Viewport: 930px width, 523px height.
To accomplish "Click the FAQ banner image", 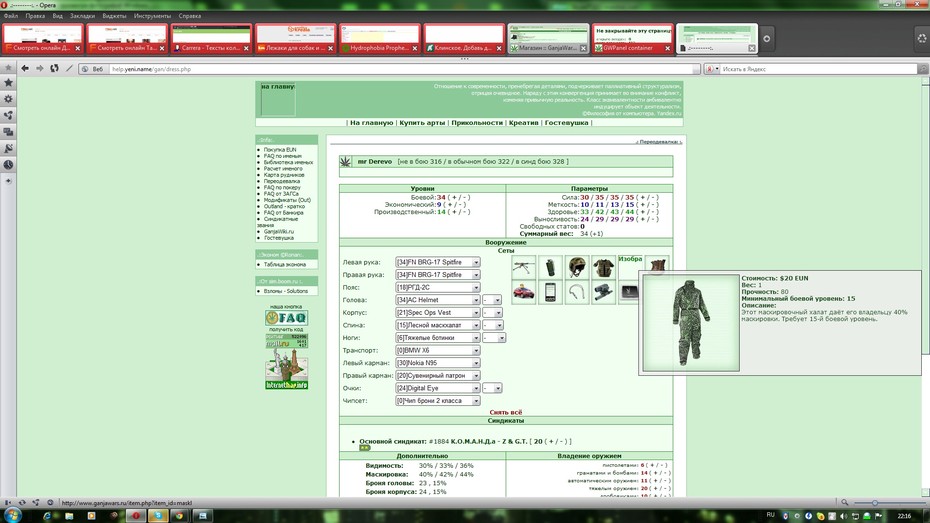I will pyautogui.click(x=286, y=318).
